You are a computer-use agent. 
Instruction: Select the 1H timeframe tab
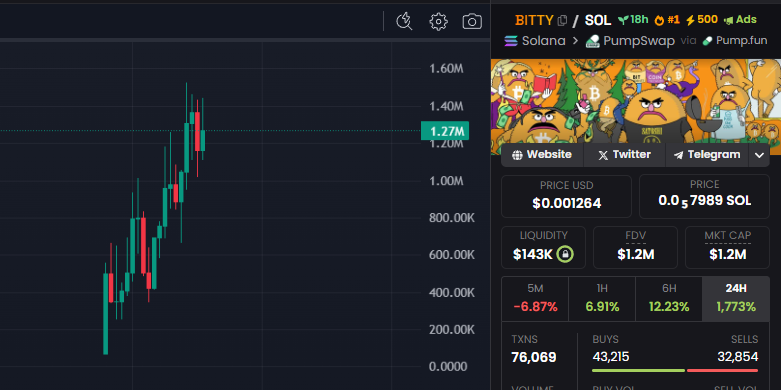tap(602, 299)
